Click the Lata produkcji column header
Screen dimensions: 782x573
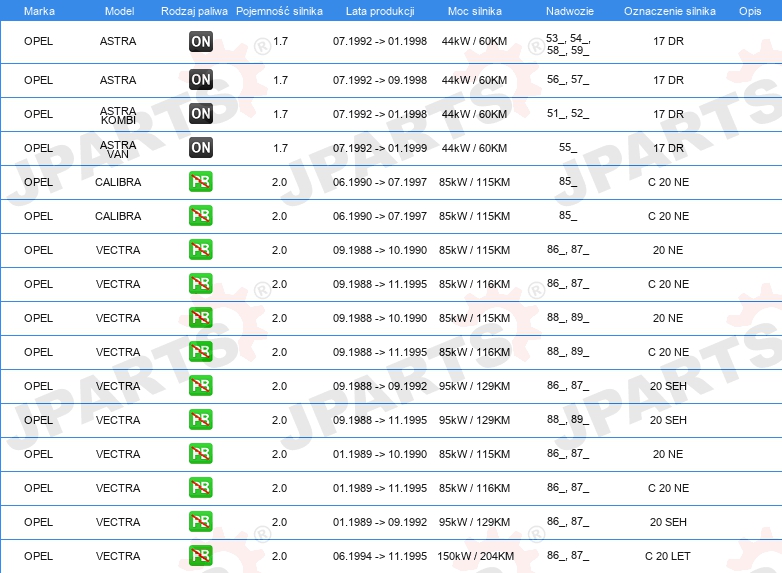[x=380, y=11]
